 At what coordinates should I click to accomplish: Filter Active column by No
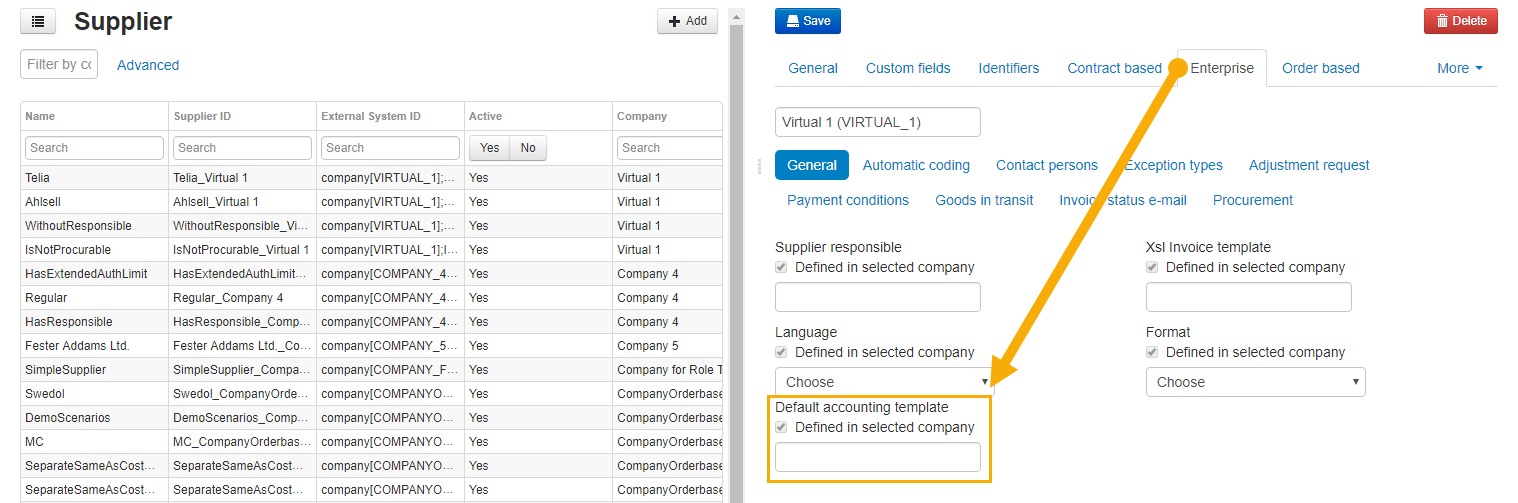pos(528,148)
